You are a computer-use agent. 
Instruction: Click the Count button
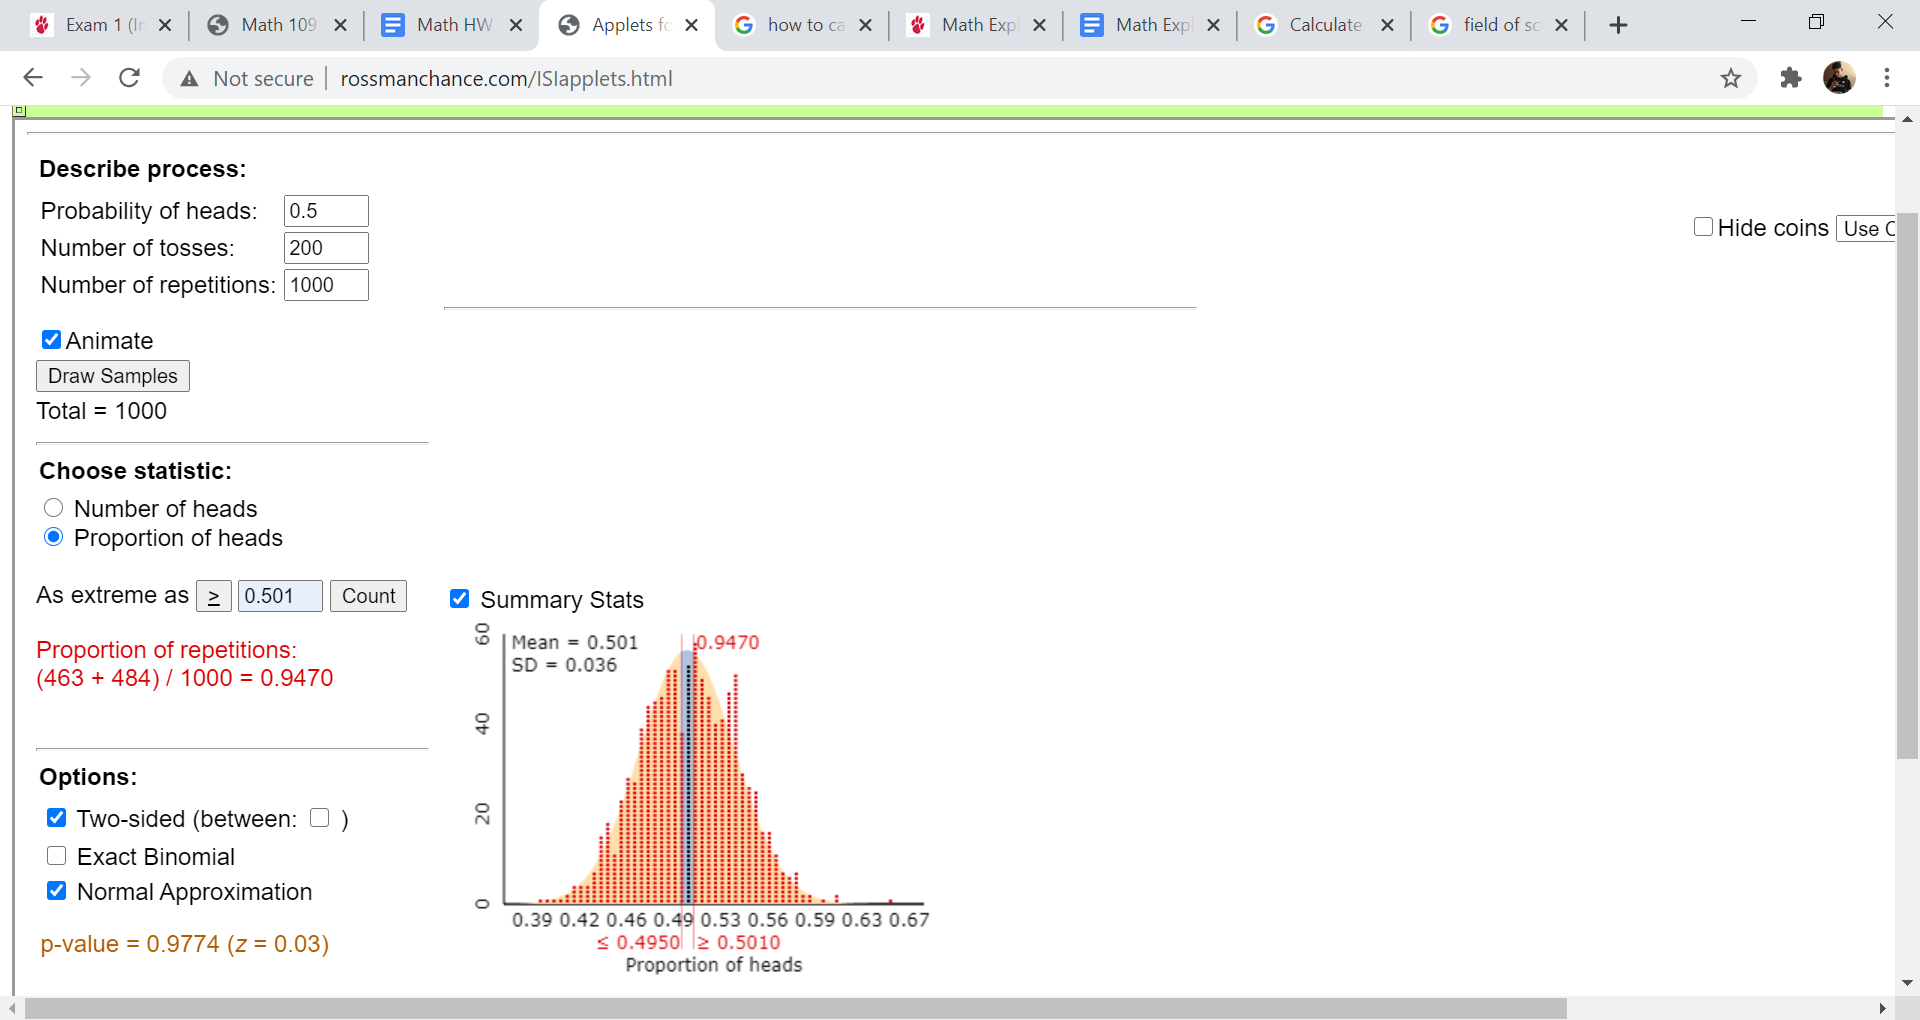[369, 596]
